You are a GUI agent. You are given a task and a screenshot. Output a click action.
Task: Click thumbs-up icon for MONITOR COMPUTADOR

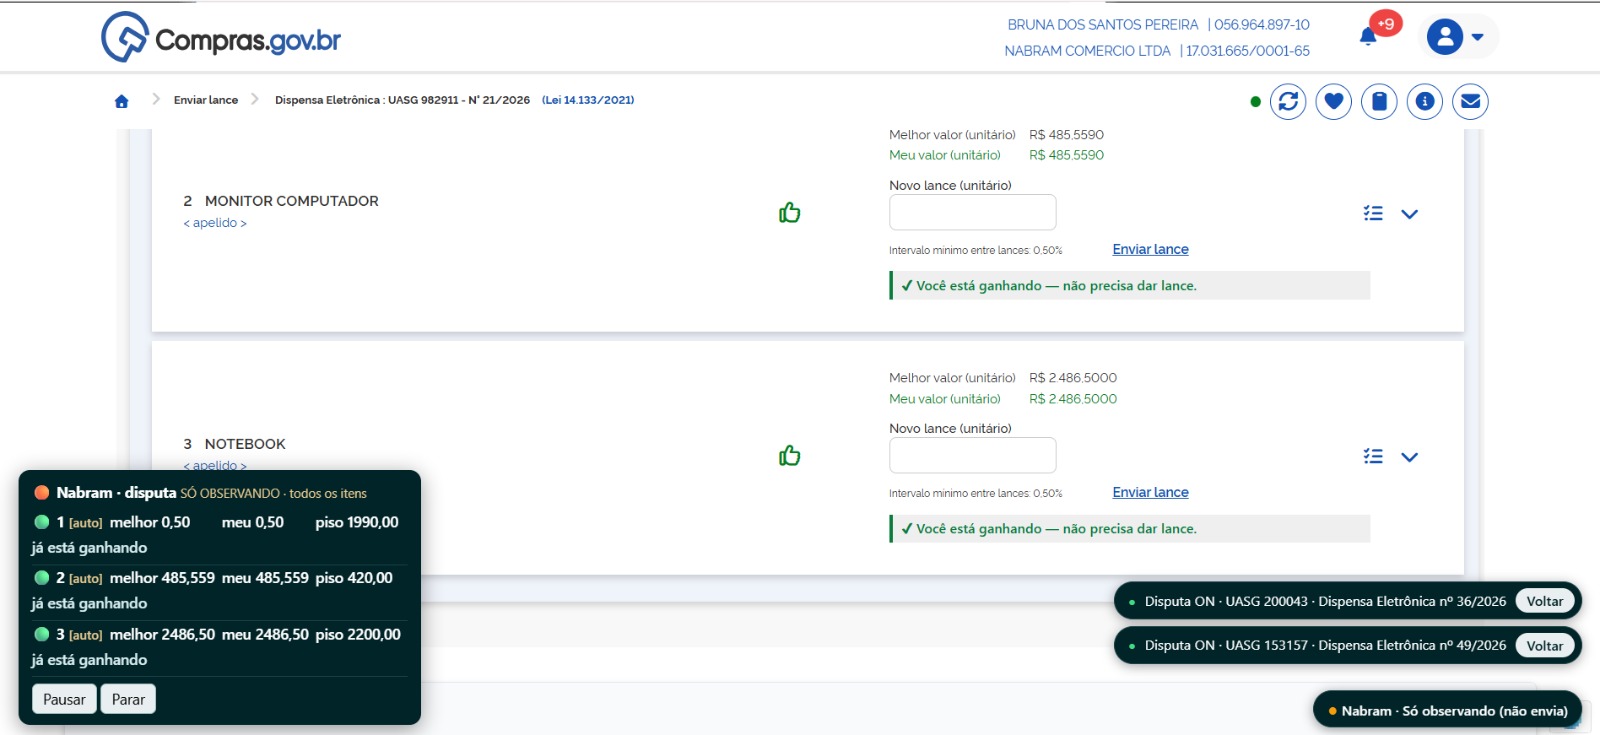coord(790,213)
